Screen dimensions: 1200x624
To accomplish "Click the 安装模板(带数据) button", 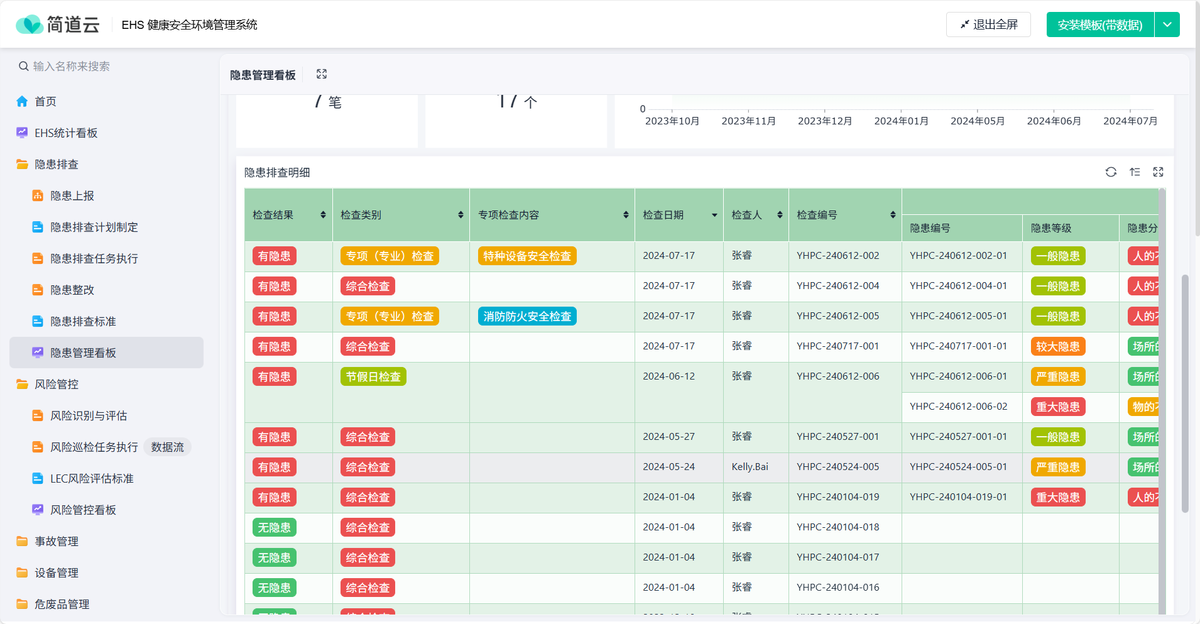I will pos(1099,25).
